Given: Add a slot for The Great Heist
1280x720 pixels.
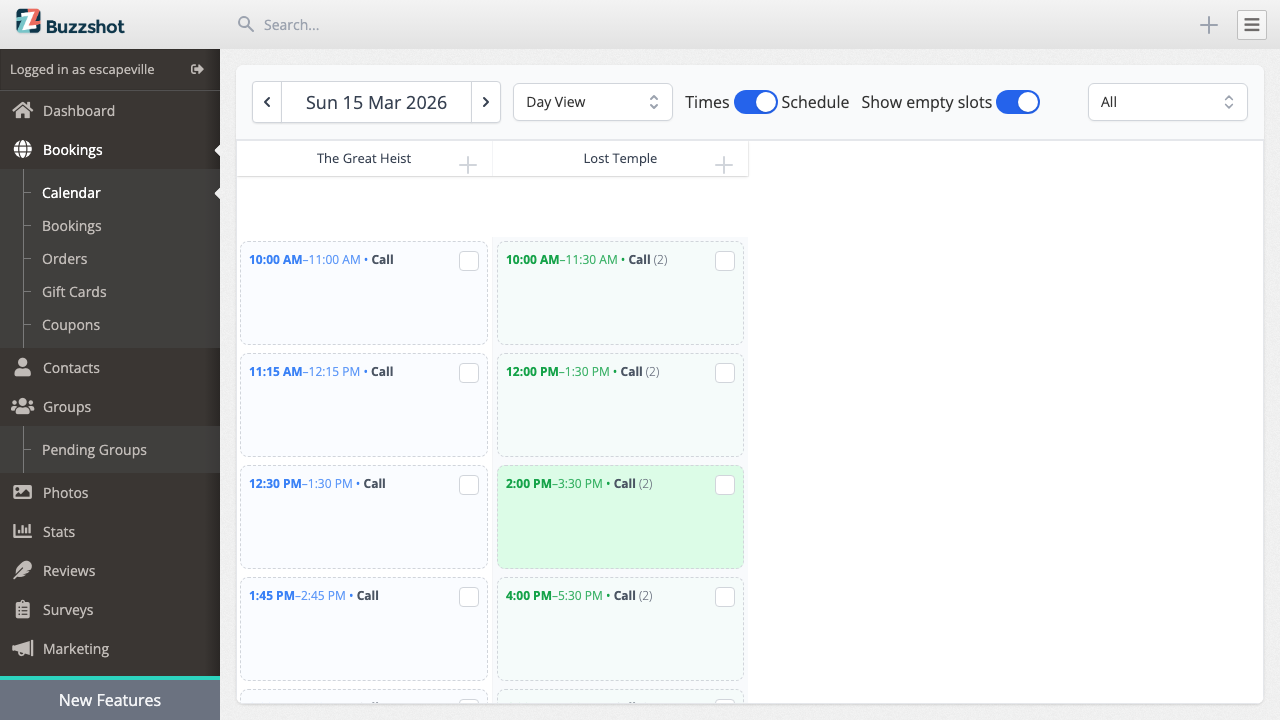Looking at the screenshot, I should 467,163.
